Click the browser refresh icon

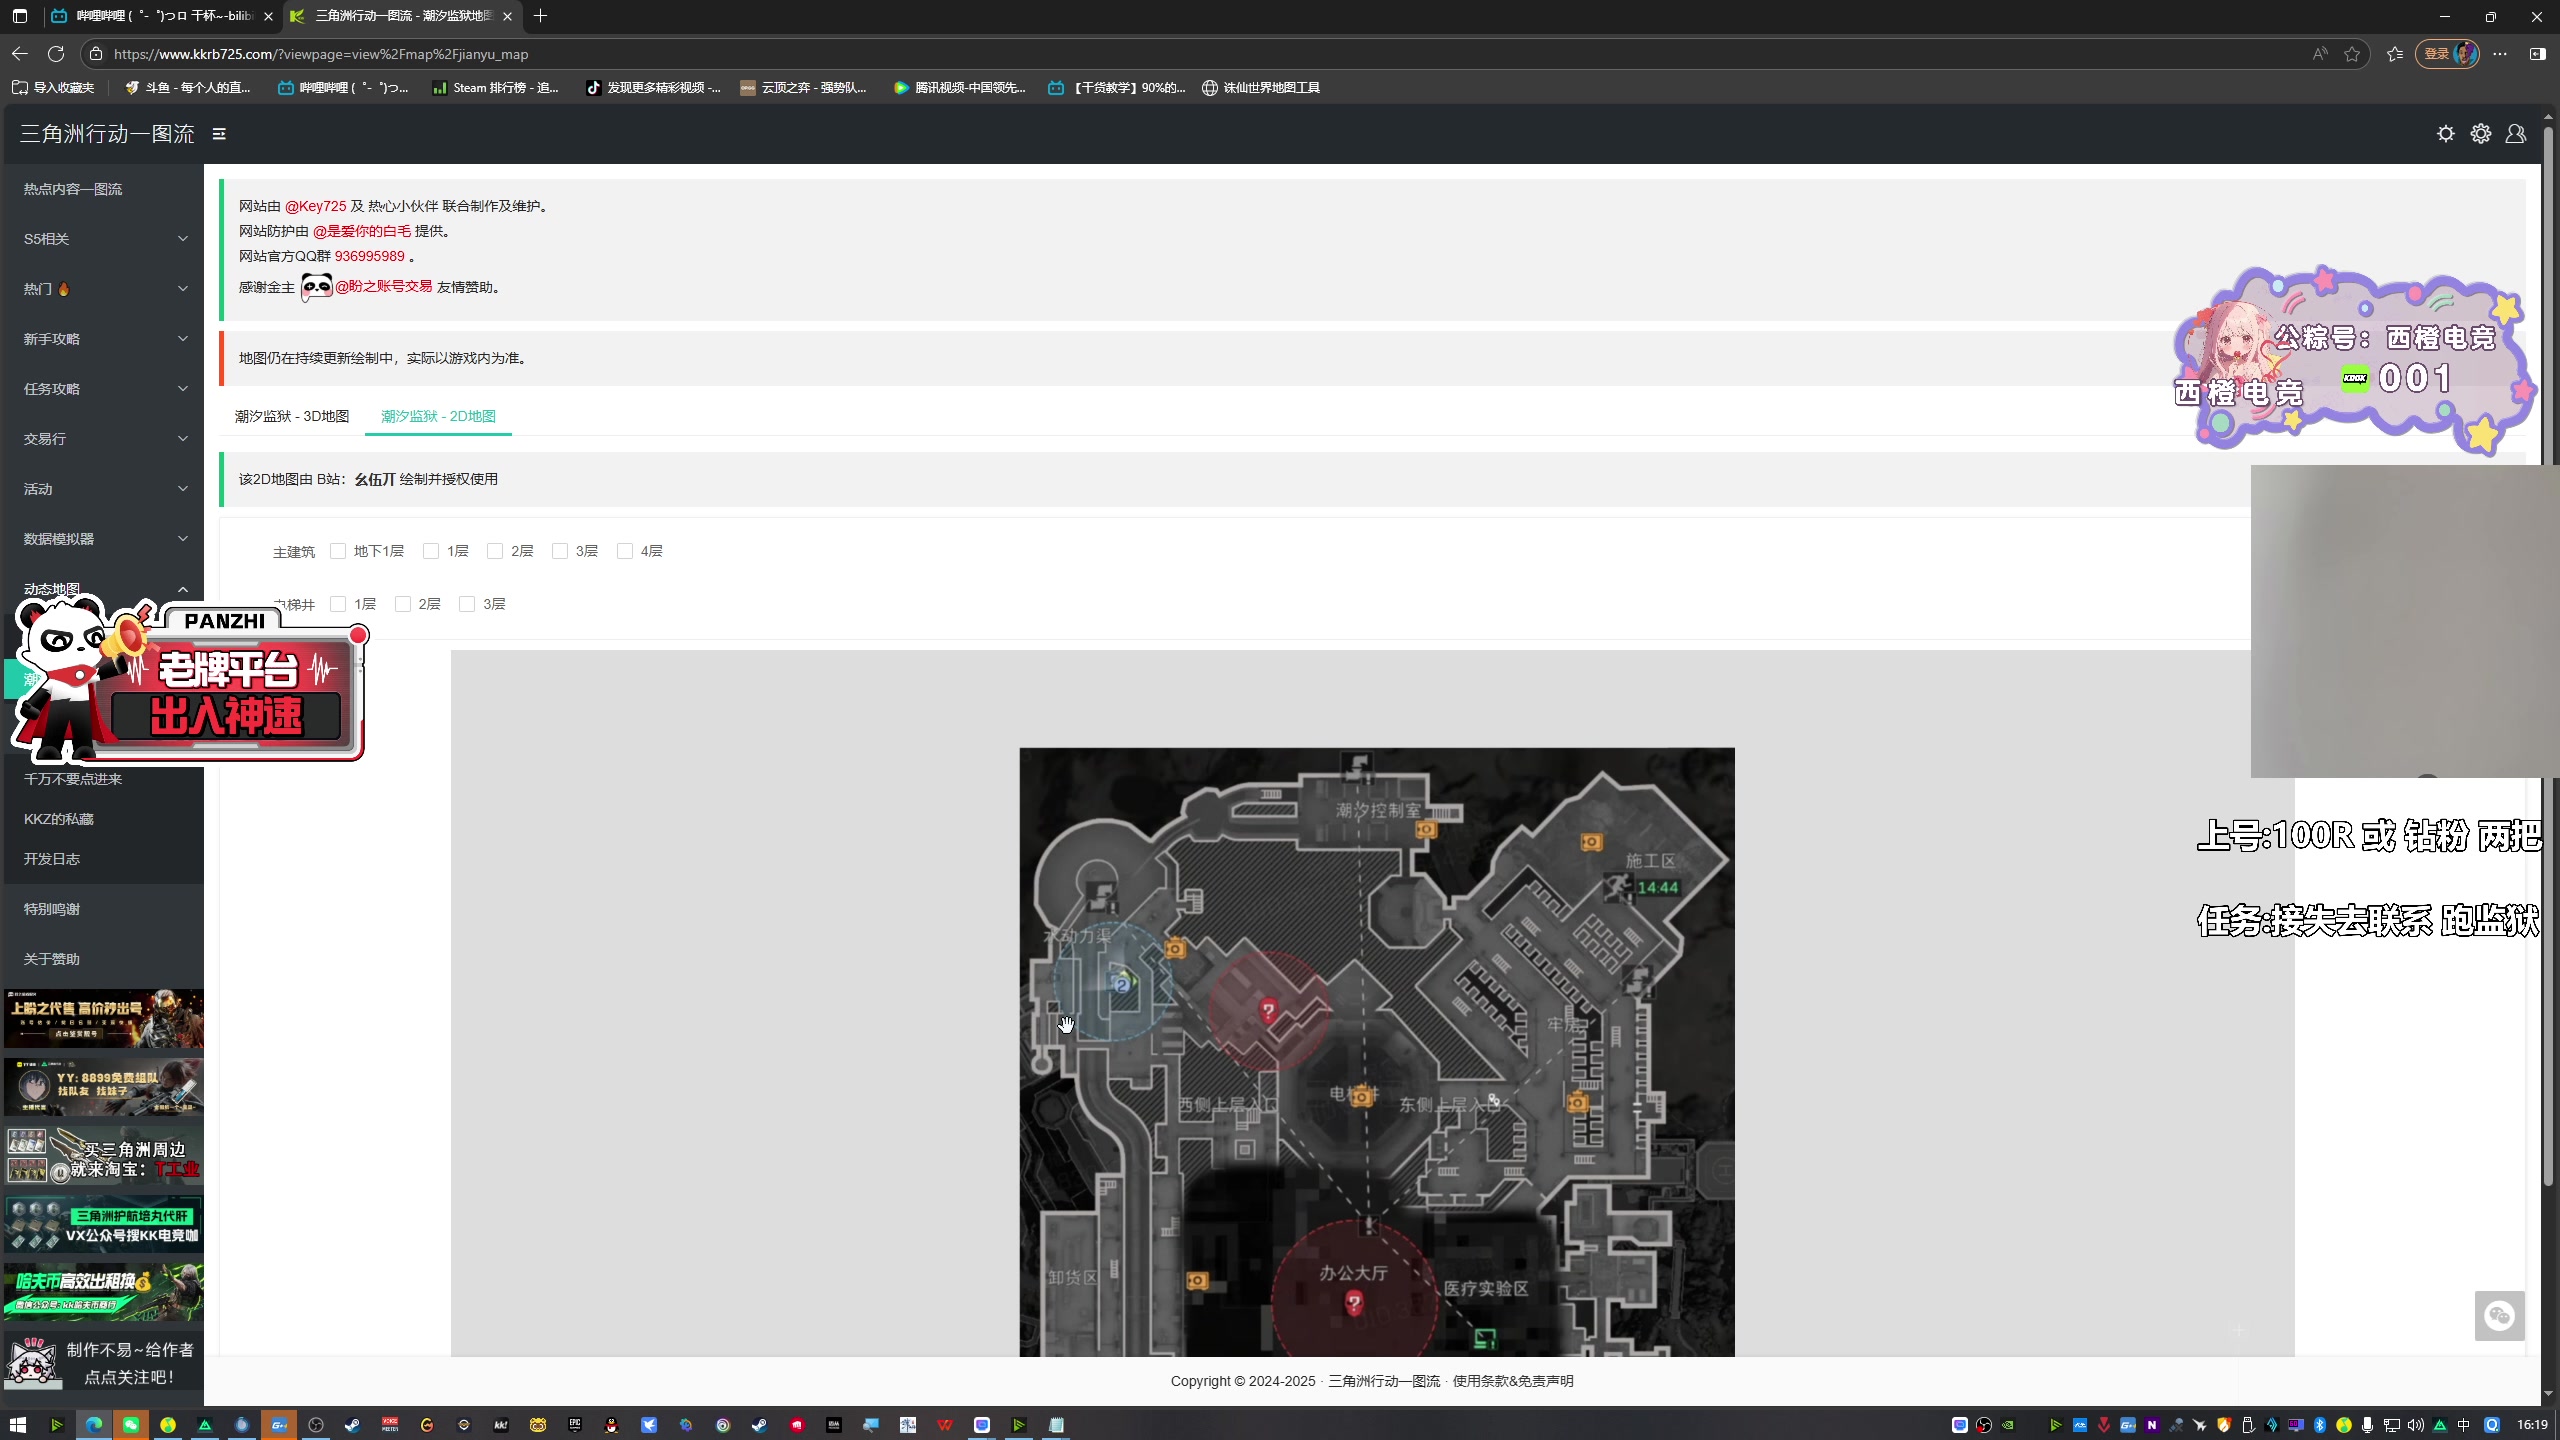pos(56,54)
